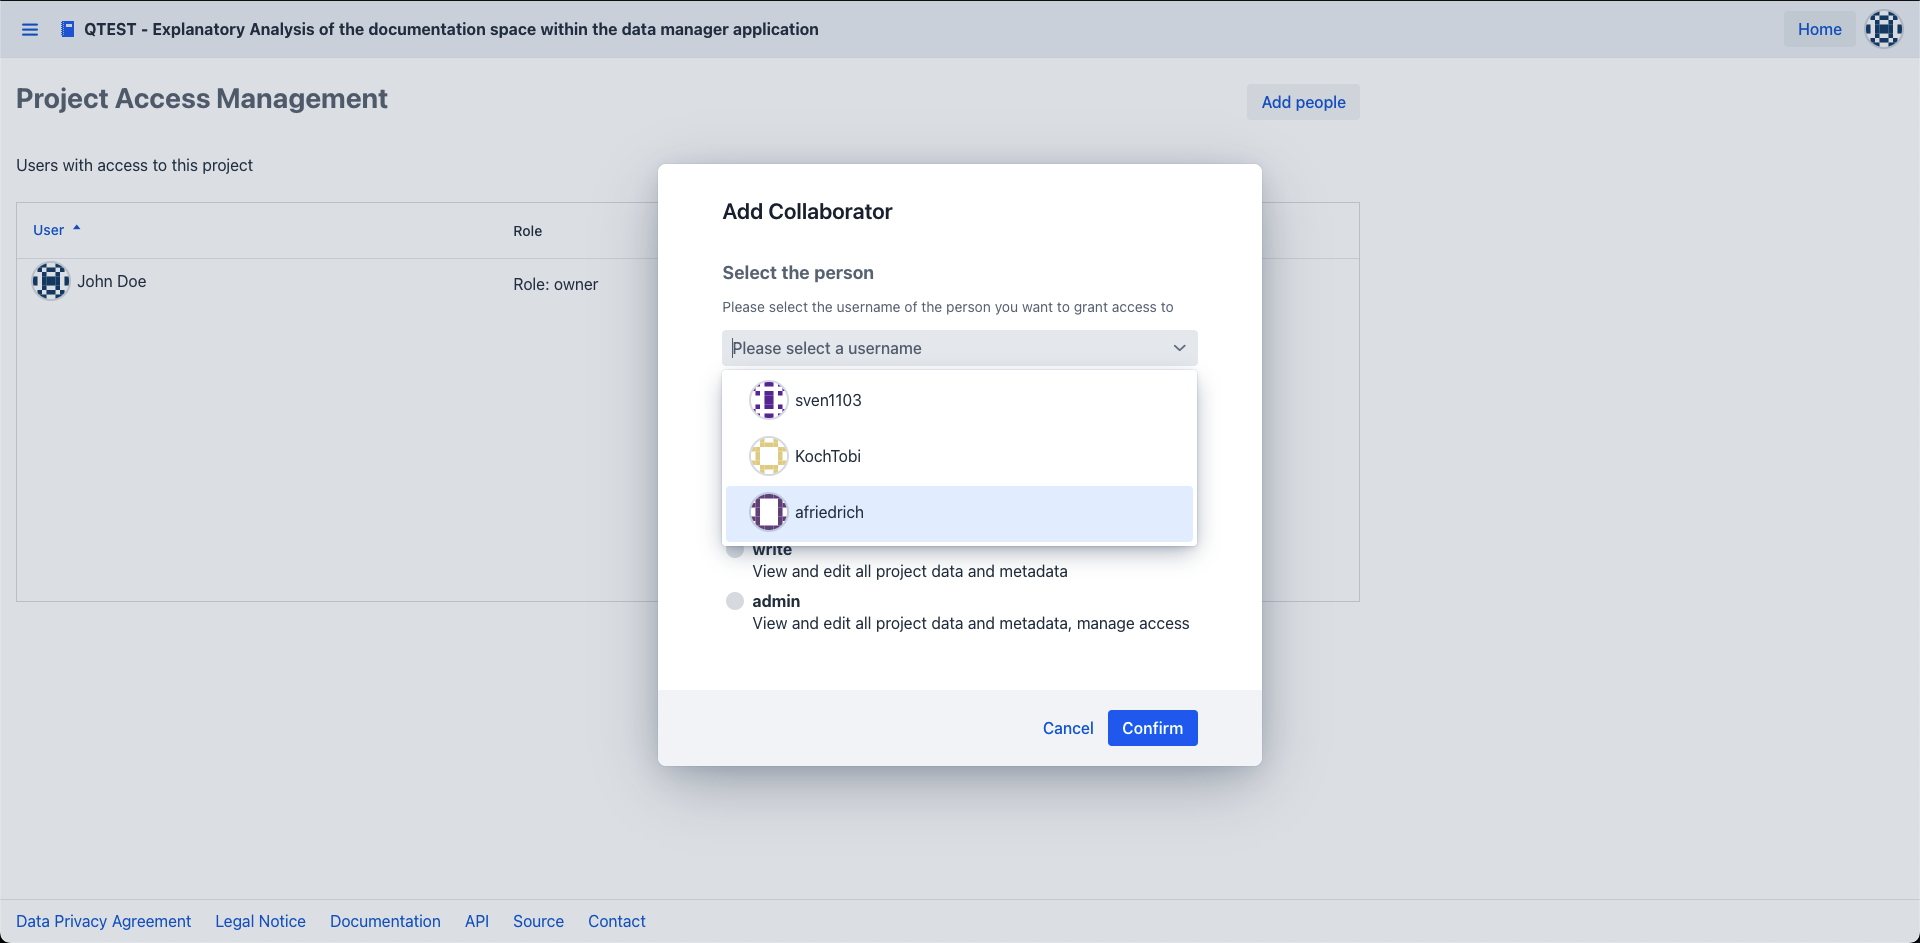Viewport: 1920px width, 943px height.
Task: Click the Add people button
Action: [1302, 102]
